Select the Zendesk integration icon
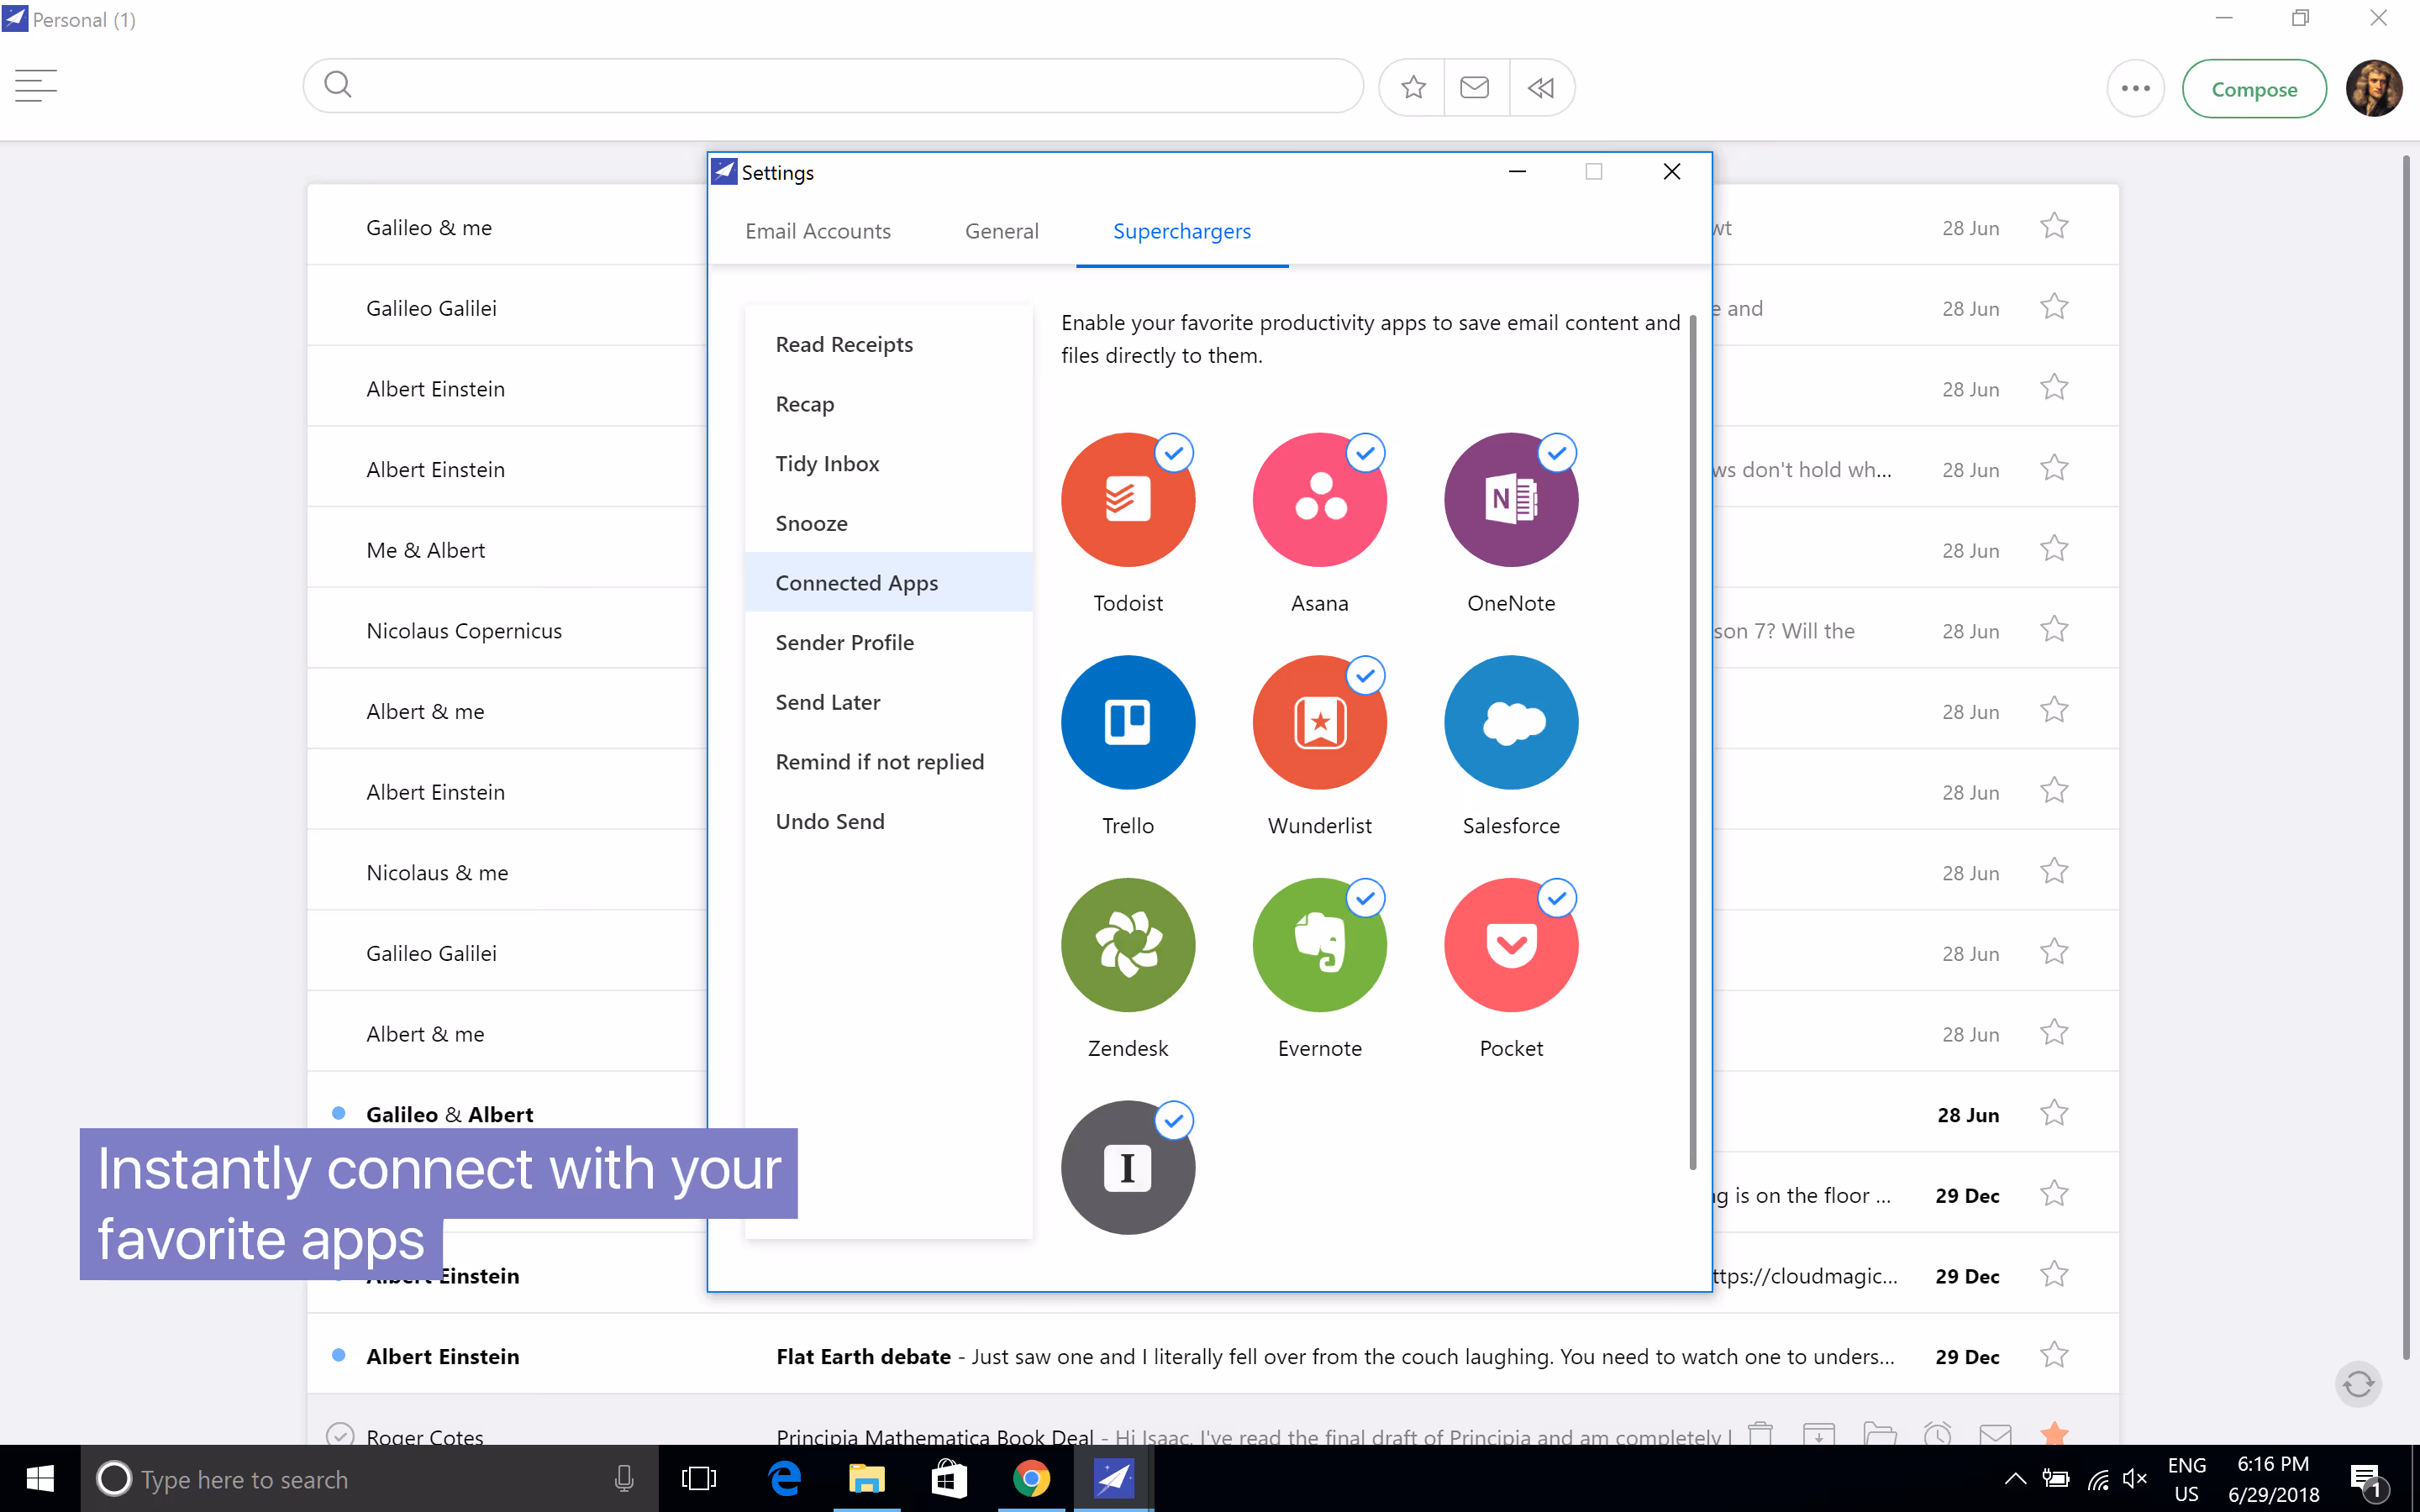Screen dimensions: 2420x1512 pyautogui.click(x=1127, y=945)
